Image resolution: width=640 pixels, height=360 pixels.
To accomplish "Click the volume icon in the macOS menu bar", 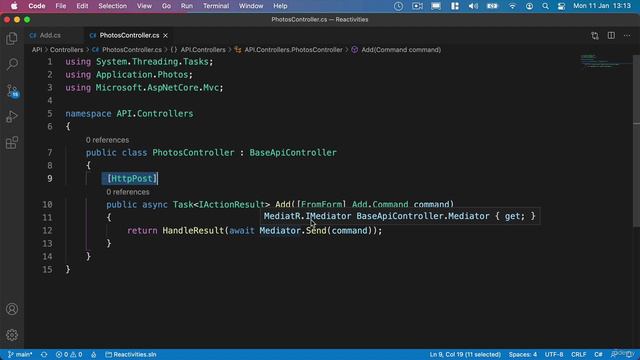I will tap(473, 6).
